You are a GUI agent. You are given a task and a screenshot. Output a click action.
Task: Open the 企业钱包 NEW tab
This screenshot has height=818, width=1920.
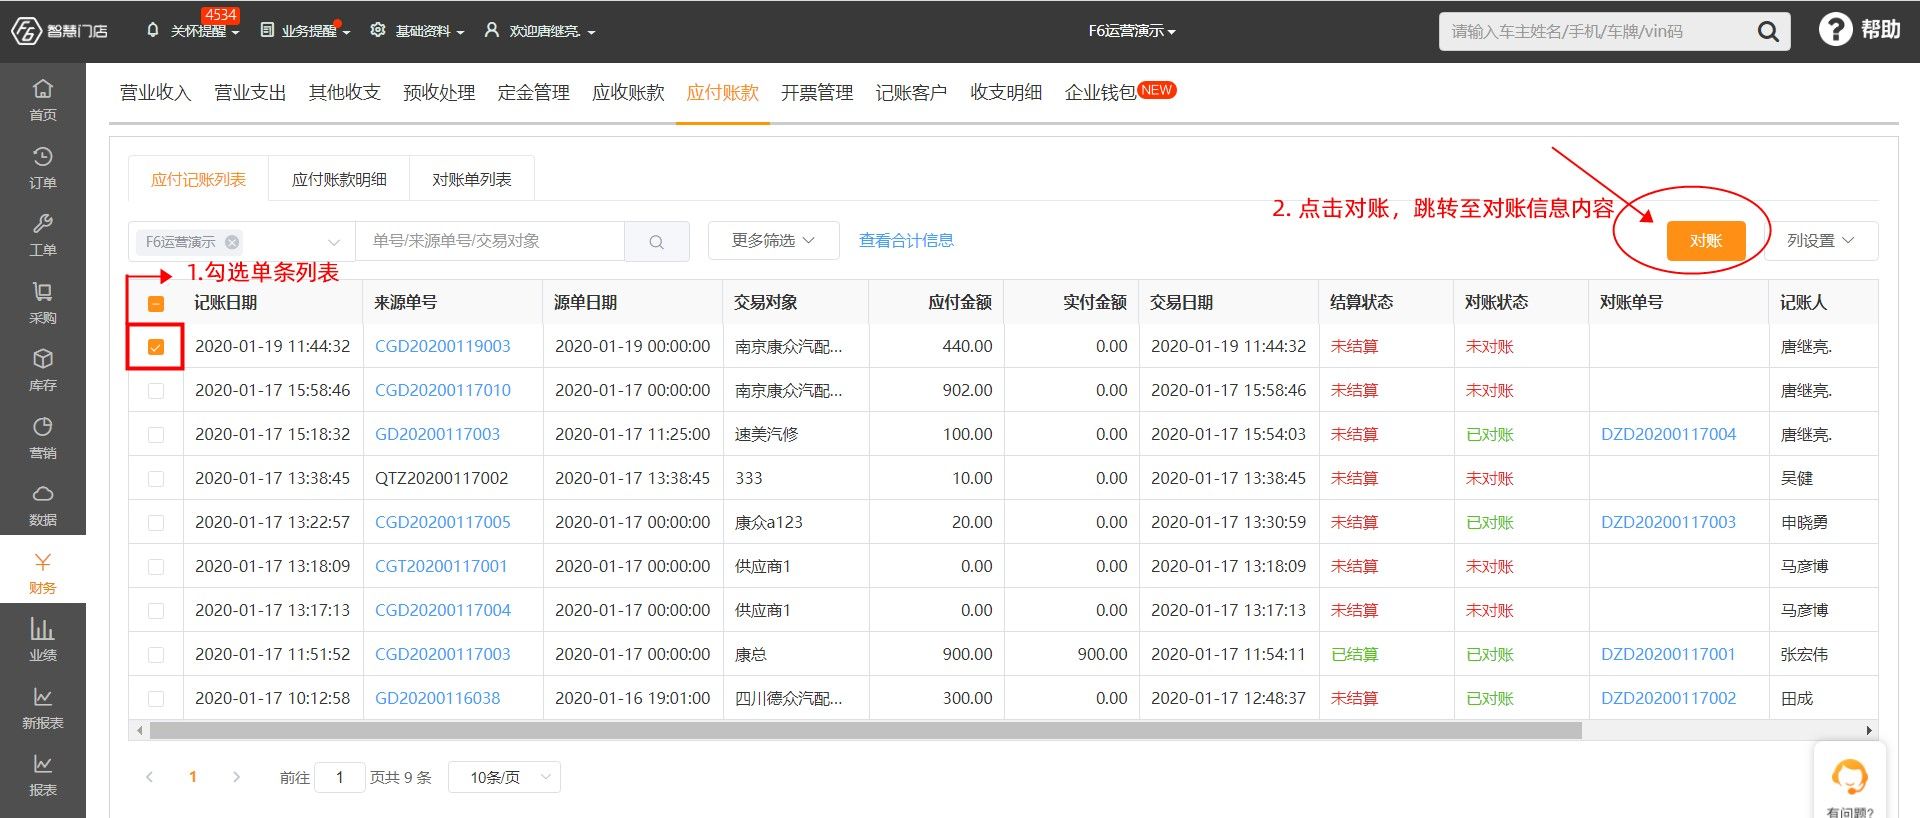(1120, 92)
